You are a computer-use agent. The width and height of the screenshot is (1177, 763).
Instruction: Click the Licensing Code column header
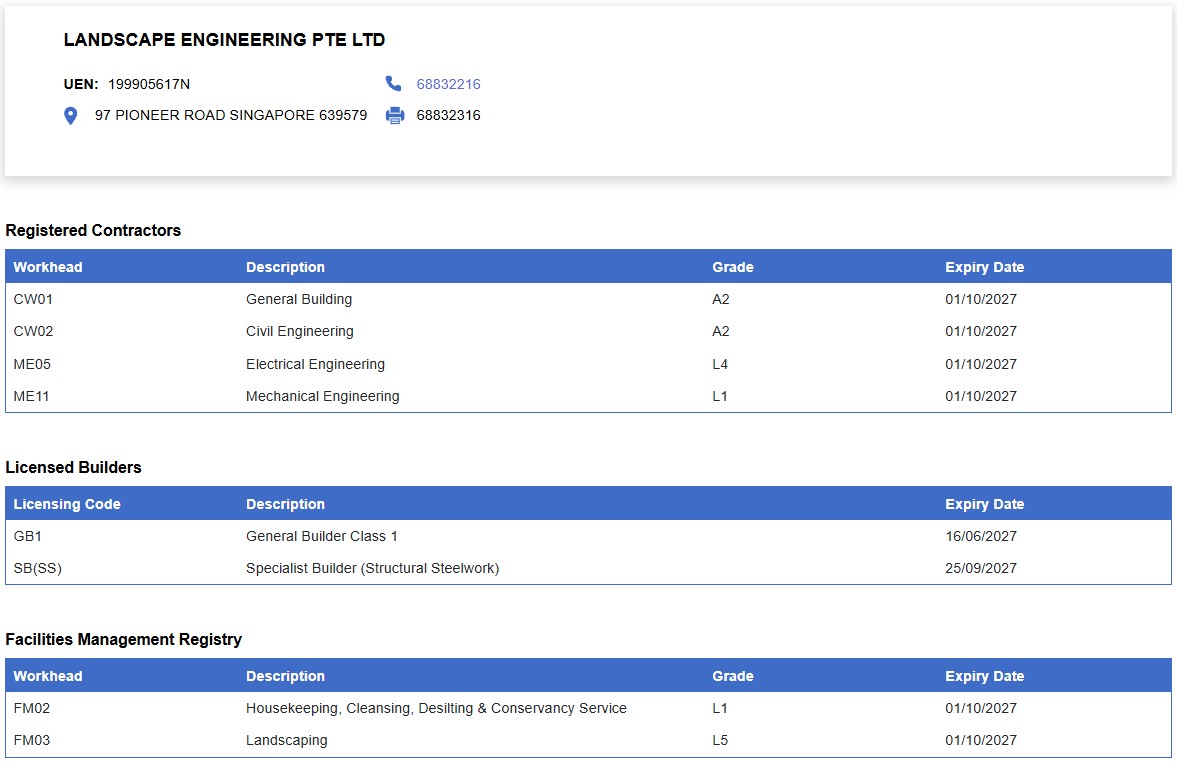click(67, 504)
